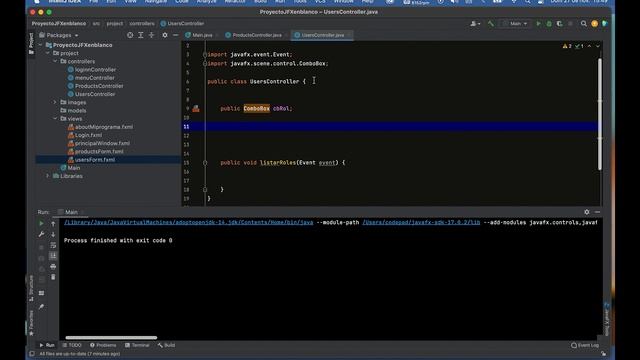Toggle tool window bars icon at bottom-left
This screenshot has width=640, height=360.
[32, 354]
